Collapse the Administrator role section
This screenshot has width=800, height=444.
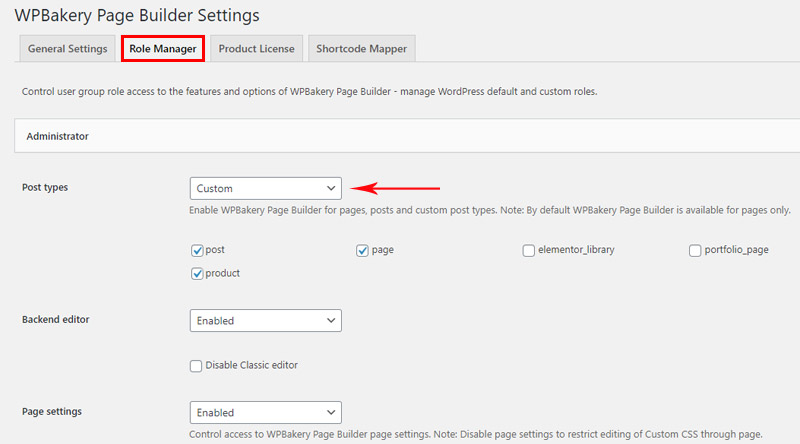pyautogui.click(x=407, y=136)
